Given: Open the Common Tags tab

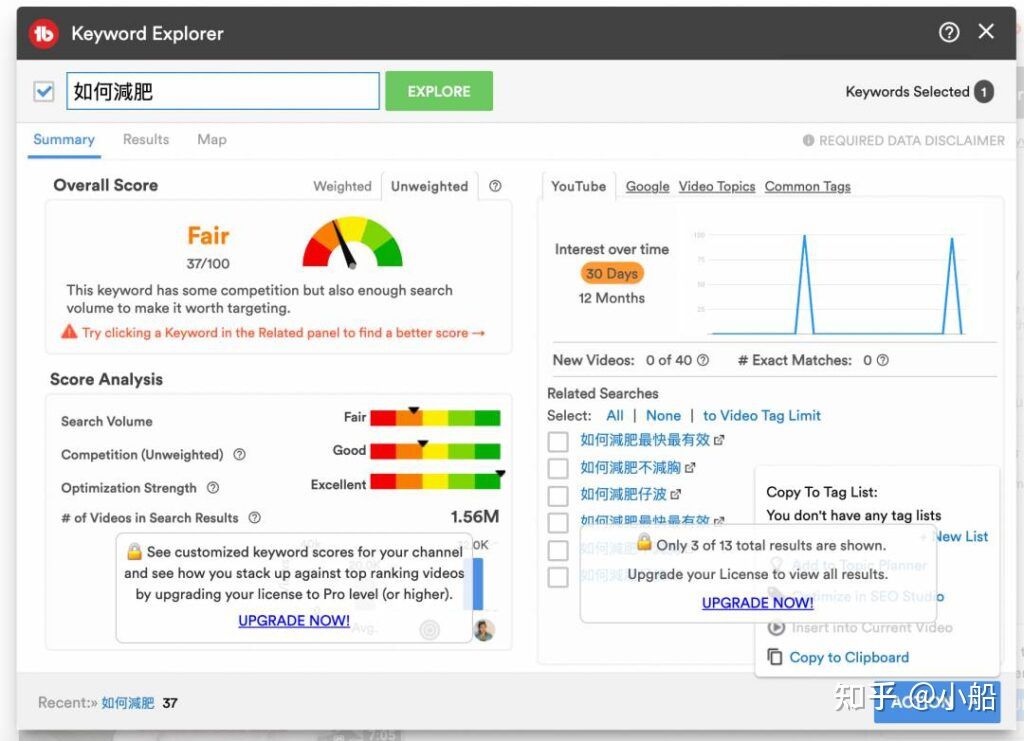Looking at the screenshot, I should click(807, 187).
